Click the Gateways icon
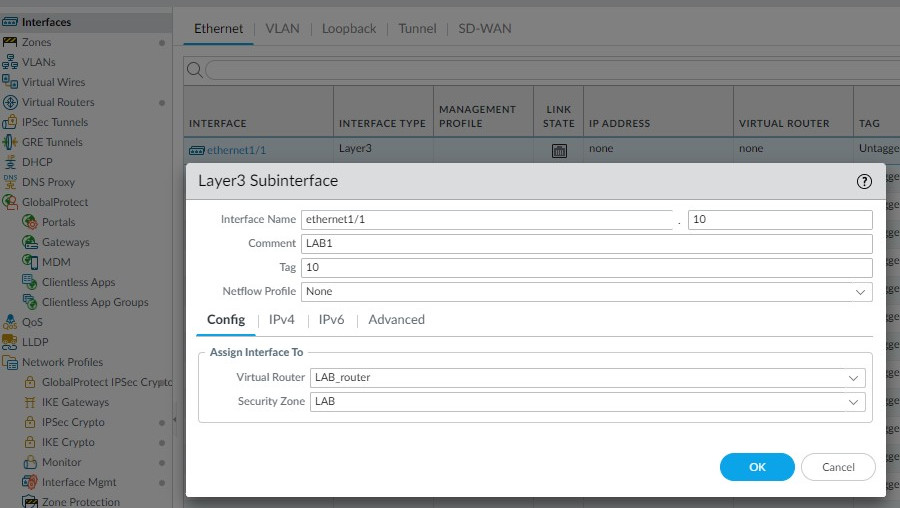The image size is (900, 508). [x=30, y=242]
